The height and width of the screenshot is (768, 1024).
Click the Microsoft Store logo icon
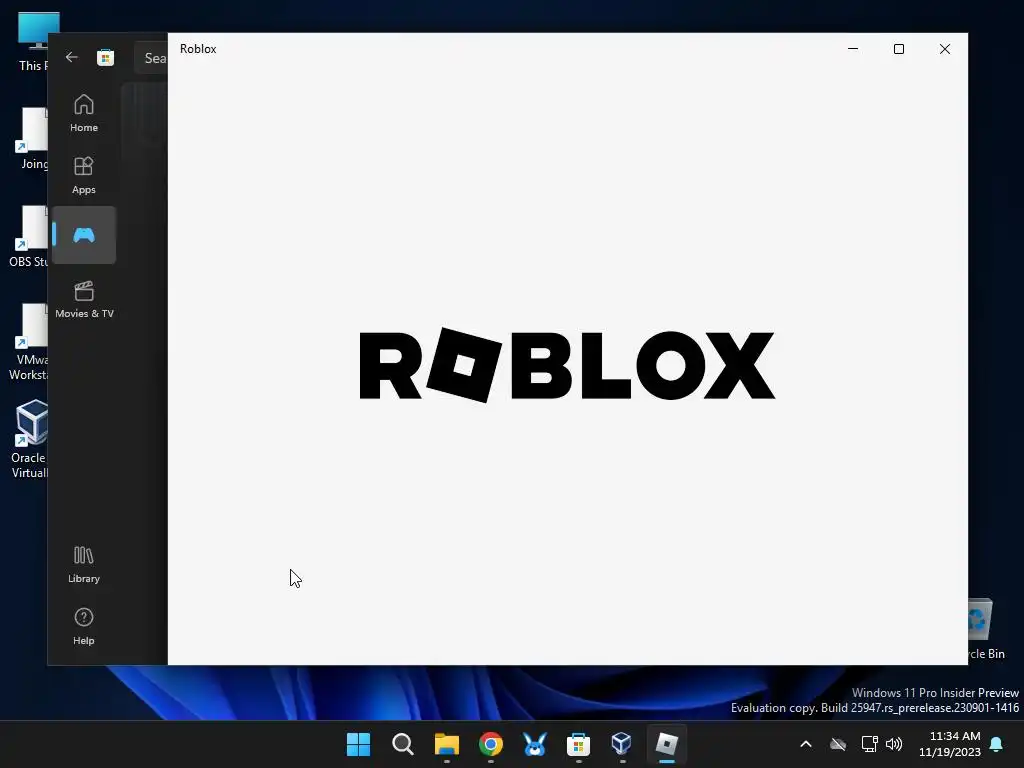(x=105, y=57)
